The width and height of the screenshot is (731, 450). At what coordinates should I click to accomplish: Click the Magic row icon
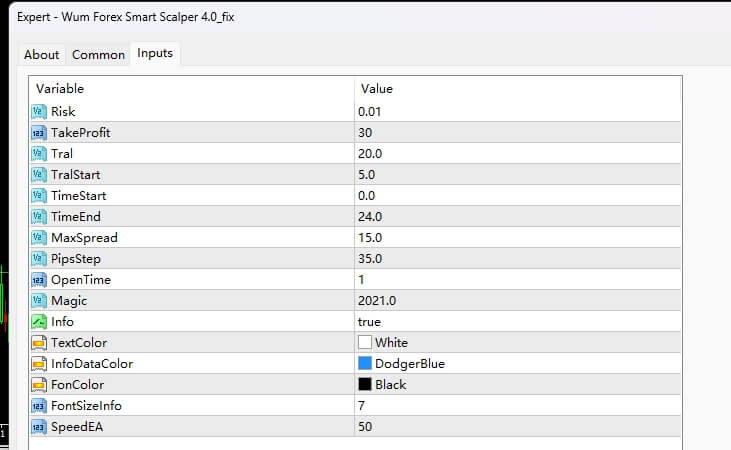[x=39, y=300]
